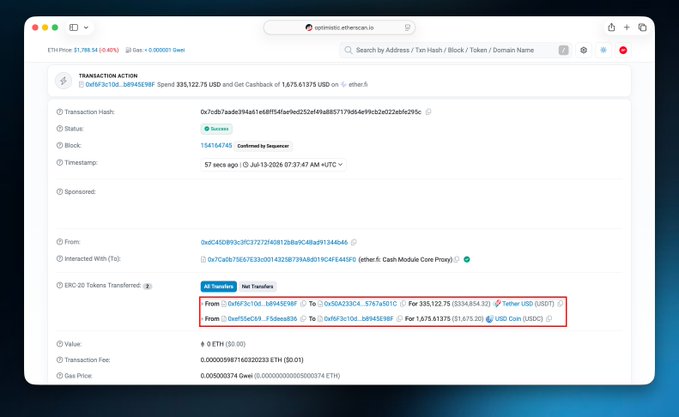Click the reader icon in the address bar
This screenshot has width=679, height=417.
407,27
